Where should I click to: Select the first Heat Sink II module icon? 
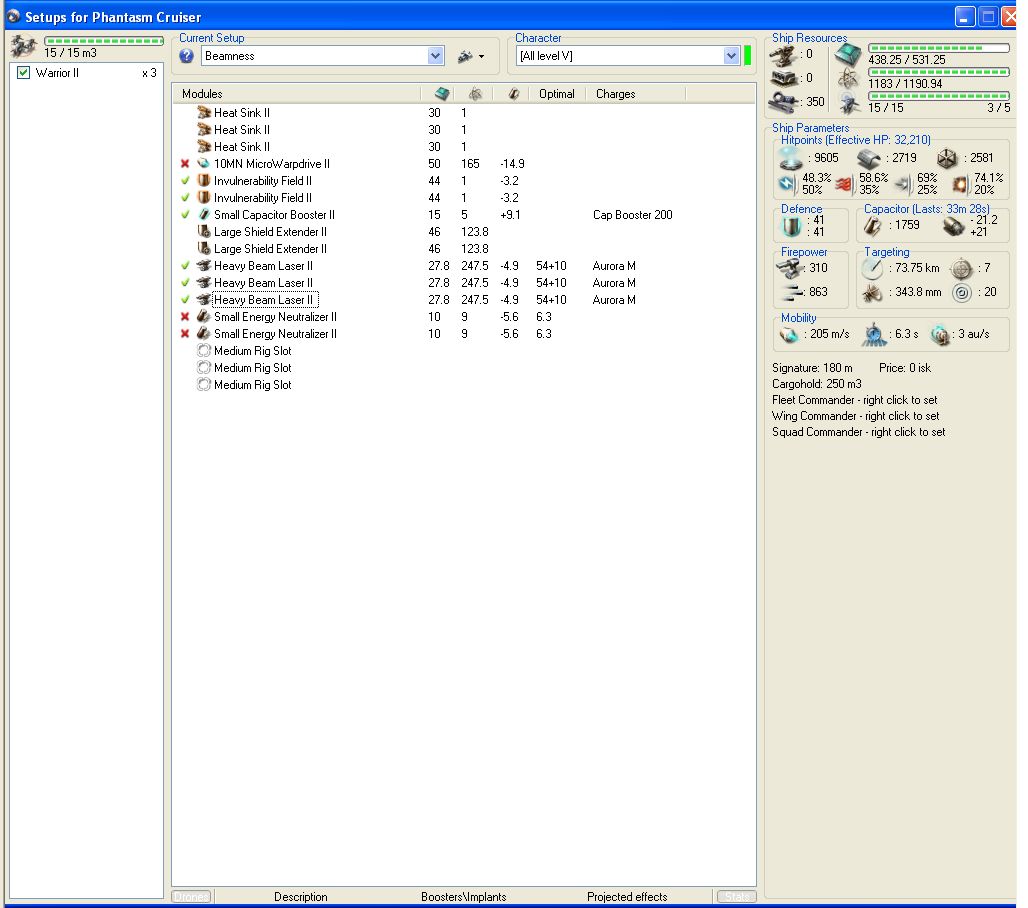[204, 113]
